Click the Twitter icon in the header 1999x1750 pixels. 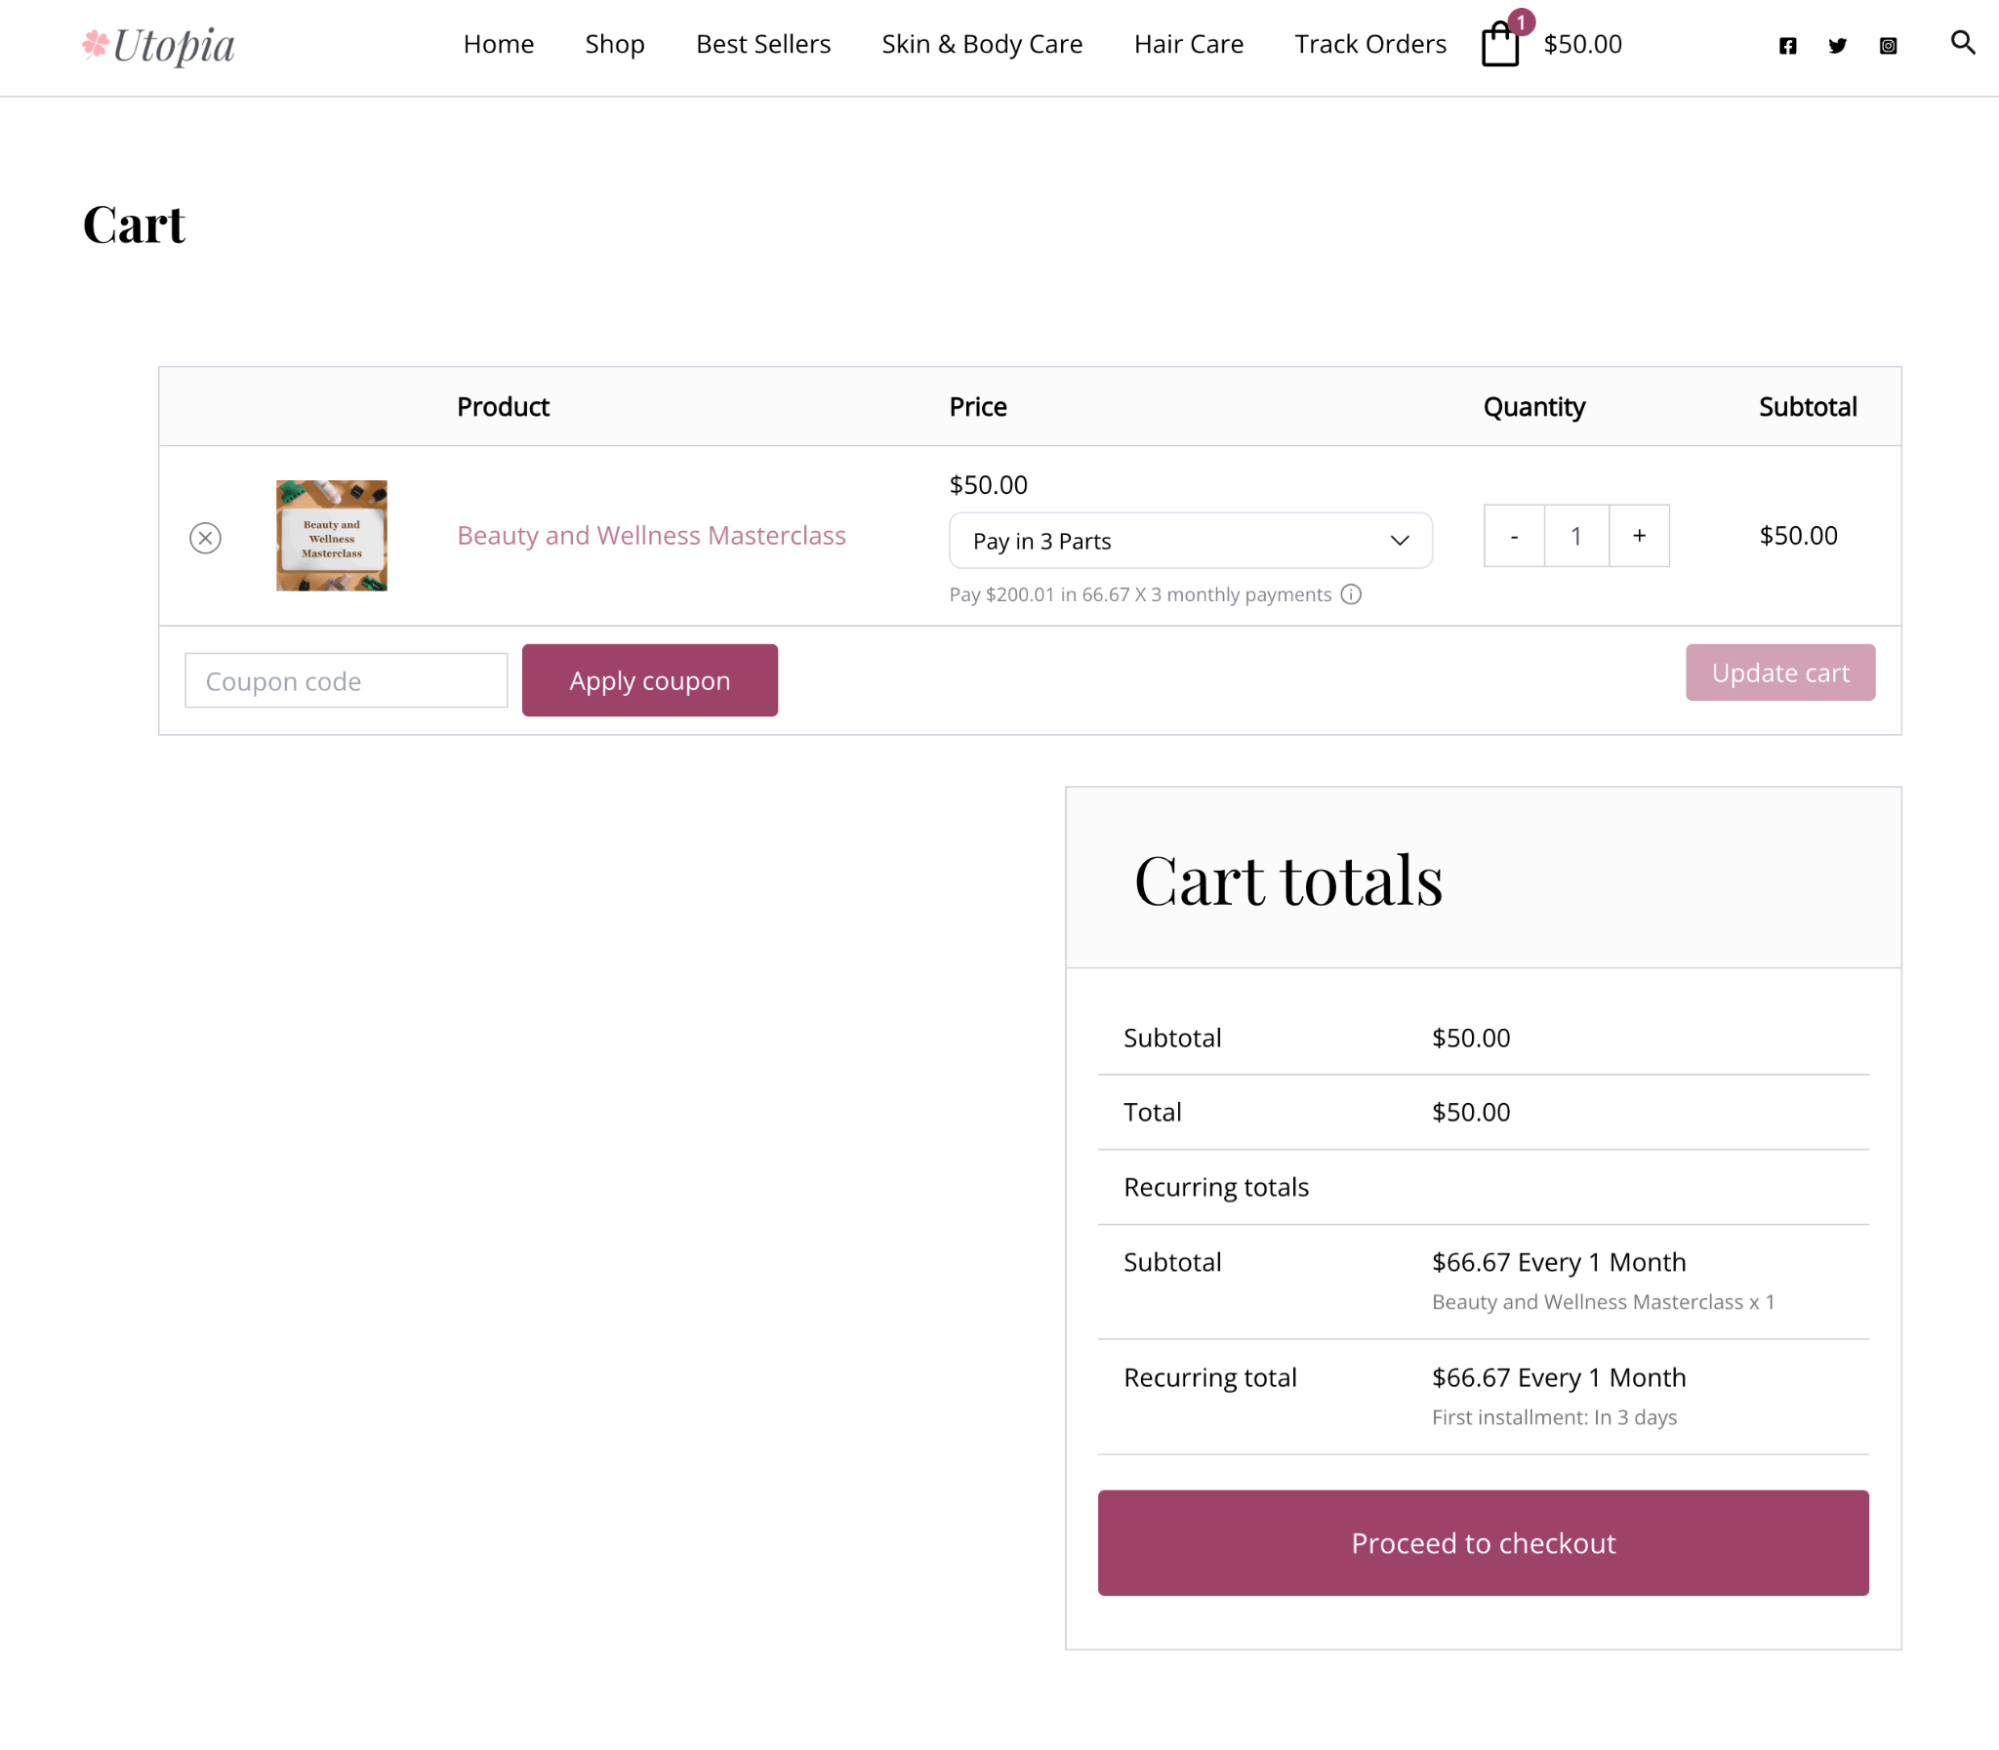pyautogui.click(x=1837, y=45)
